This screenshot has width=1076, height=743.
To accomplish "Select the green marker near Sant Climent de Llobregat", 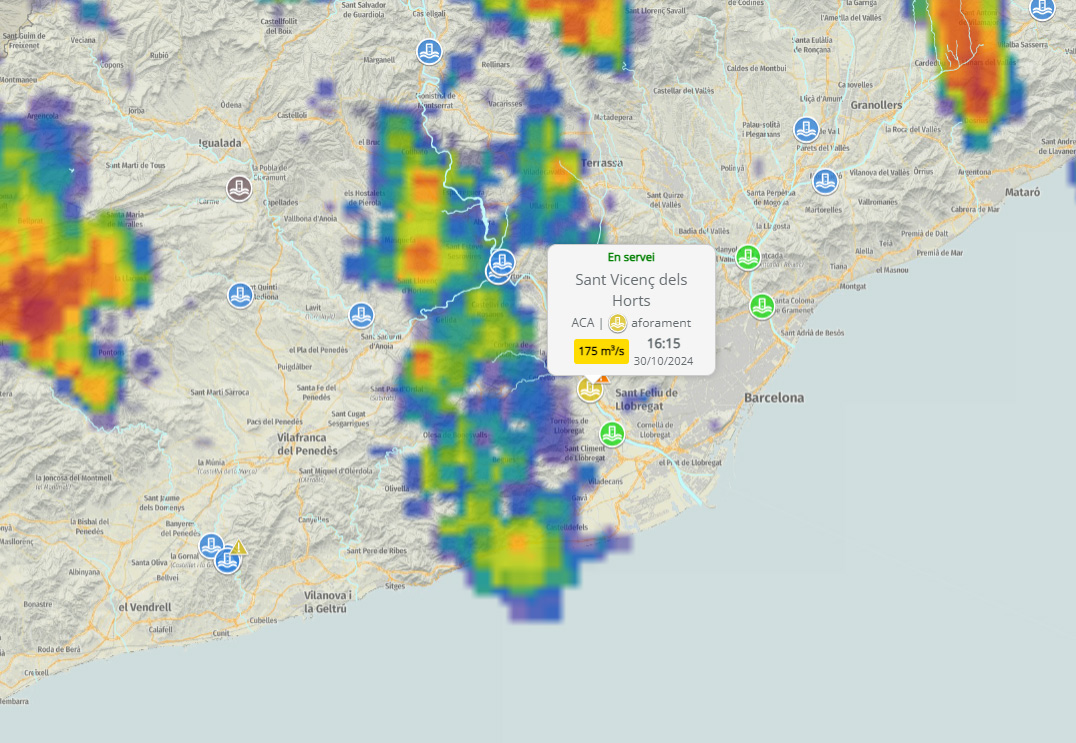I will click(x=612, y=434).
